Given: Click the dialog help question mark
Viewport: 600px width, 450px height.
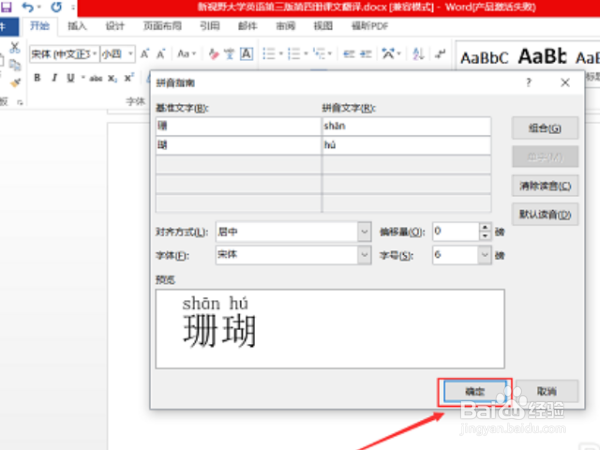Looking at the screenshot, I should [x=528, y=83].
